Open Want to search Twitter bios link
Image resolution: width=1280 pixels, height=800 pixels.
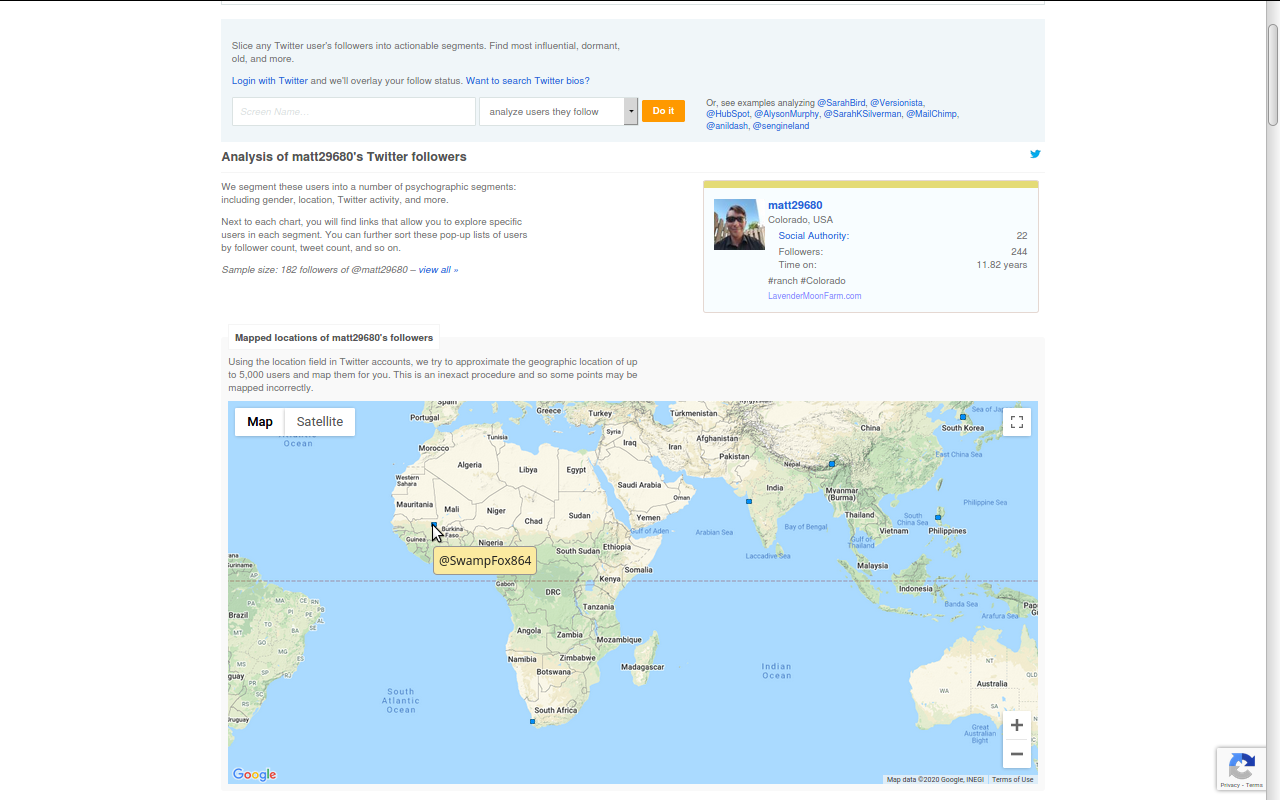[x=528, y=81]
